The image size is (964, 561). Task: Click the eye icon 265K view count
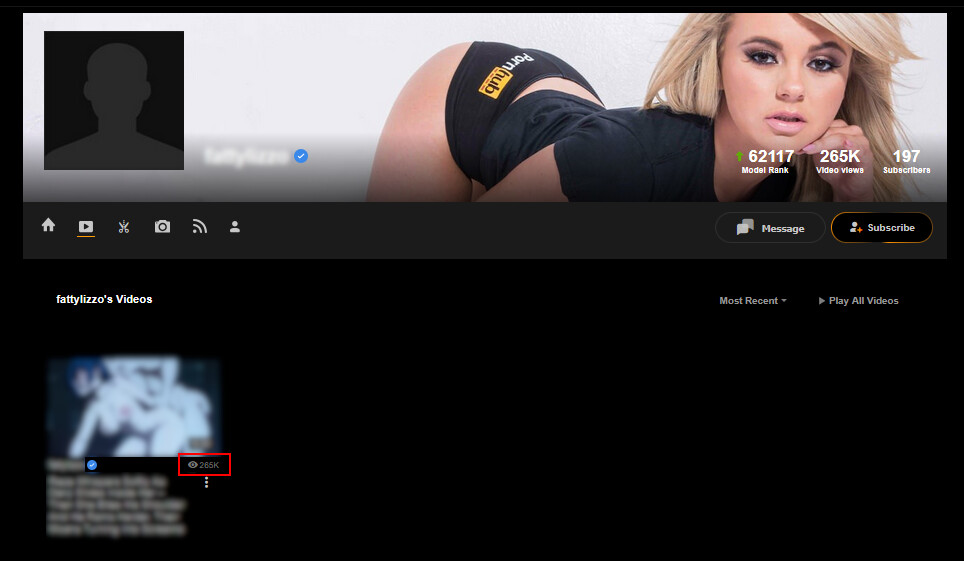click(203, 465)
